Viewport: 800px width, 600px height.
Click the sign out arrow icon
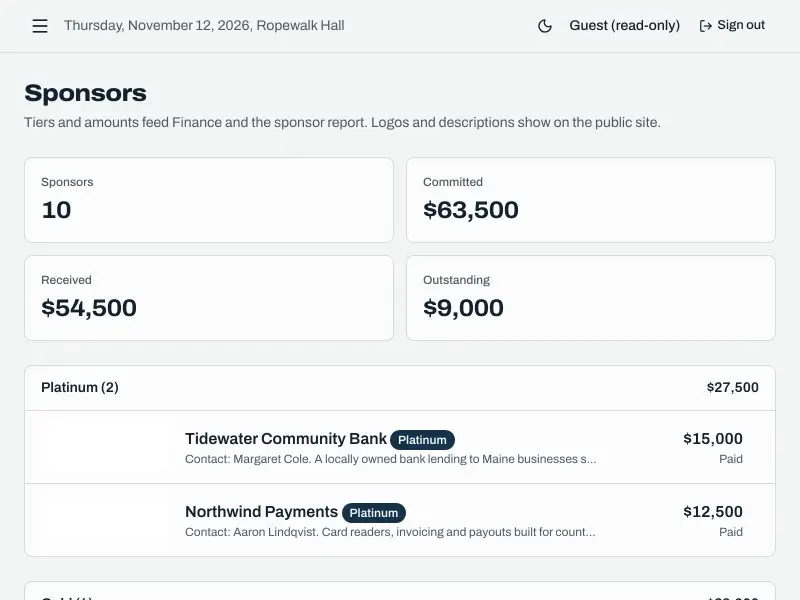706,26
